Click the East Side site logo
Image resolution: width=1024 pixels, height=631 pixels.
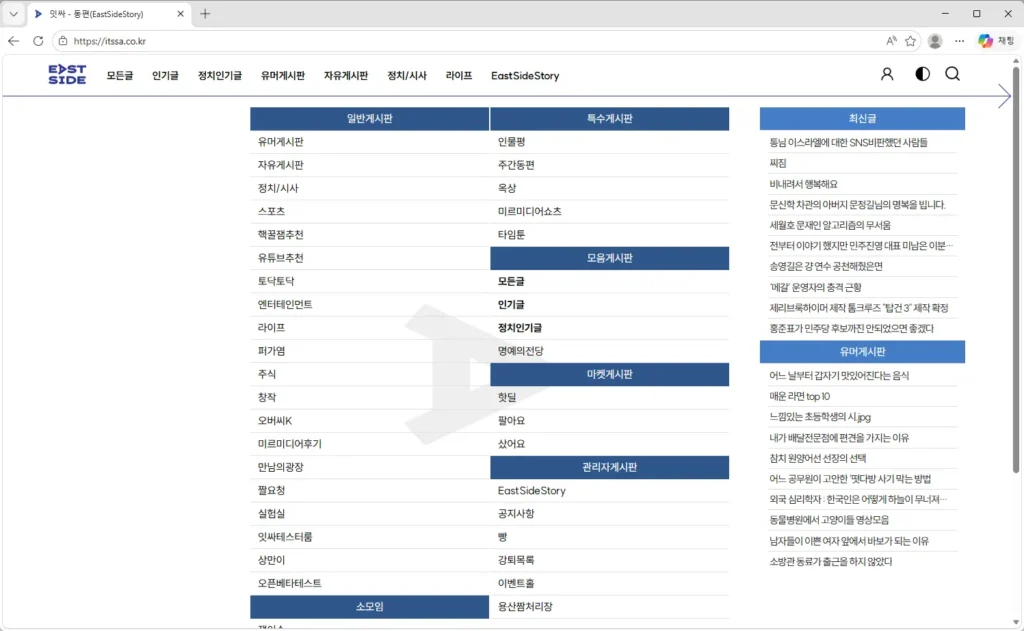(x=67, y=74)
